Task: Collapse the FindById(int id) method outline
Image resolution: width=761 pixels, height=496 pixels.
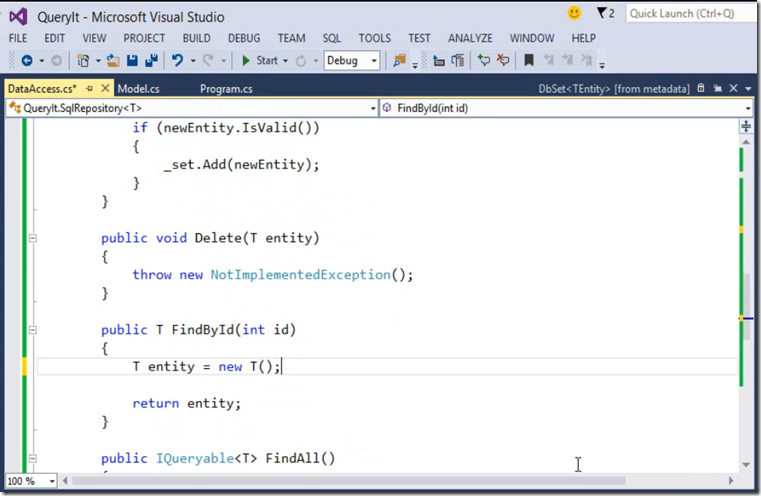Action: [x=33, y=330]
